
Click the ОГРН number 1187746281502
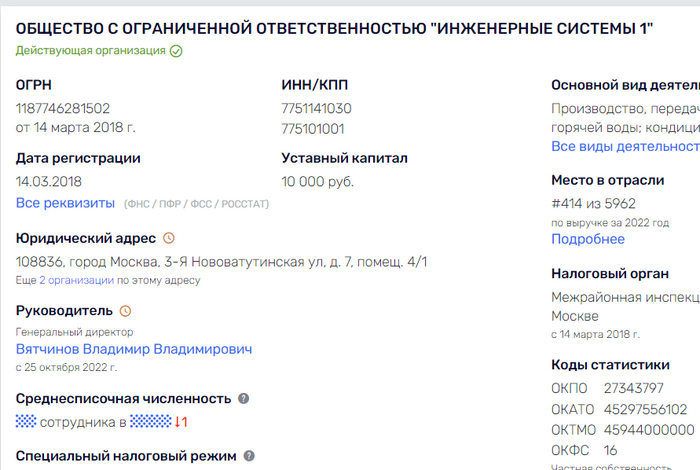coord(63,108)
